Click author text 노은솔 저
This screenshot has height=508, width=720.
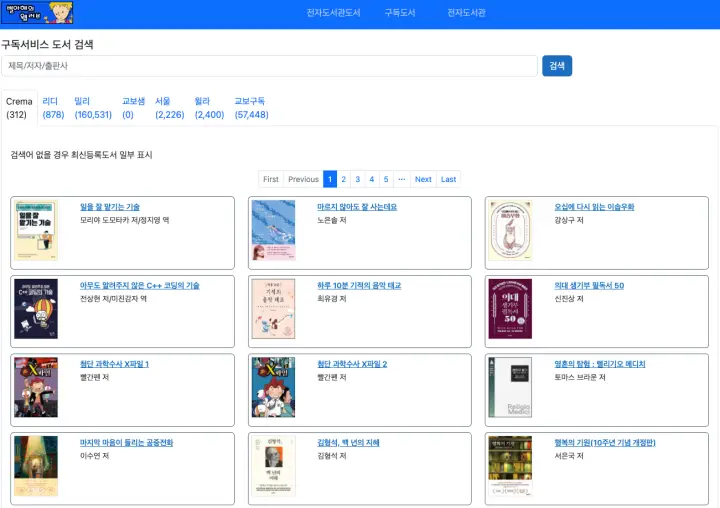[x=332, y=220]
